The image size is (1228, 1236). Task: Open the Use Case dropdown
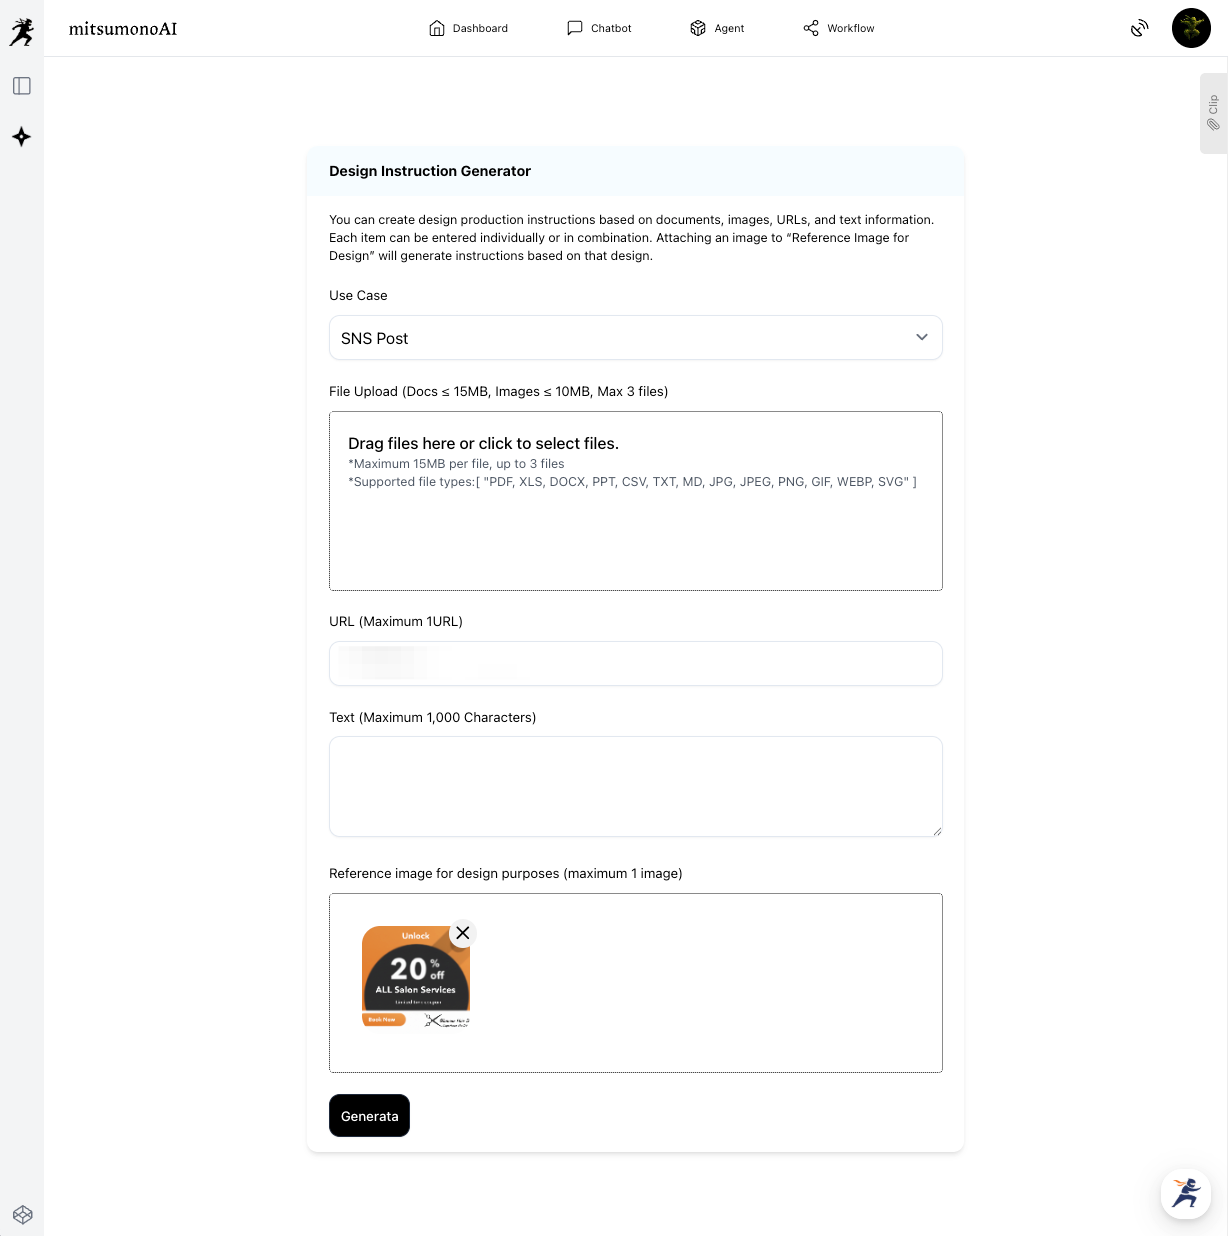tap(635, 338)
